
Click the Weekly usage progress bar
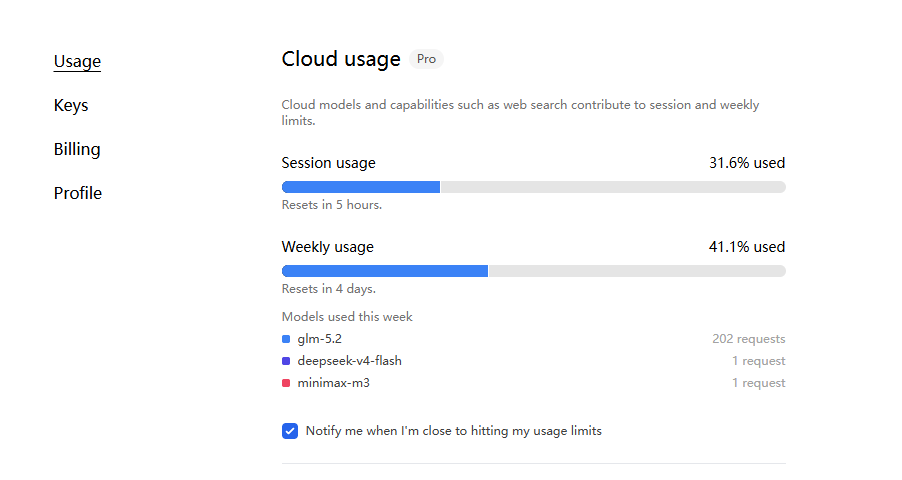534,271
